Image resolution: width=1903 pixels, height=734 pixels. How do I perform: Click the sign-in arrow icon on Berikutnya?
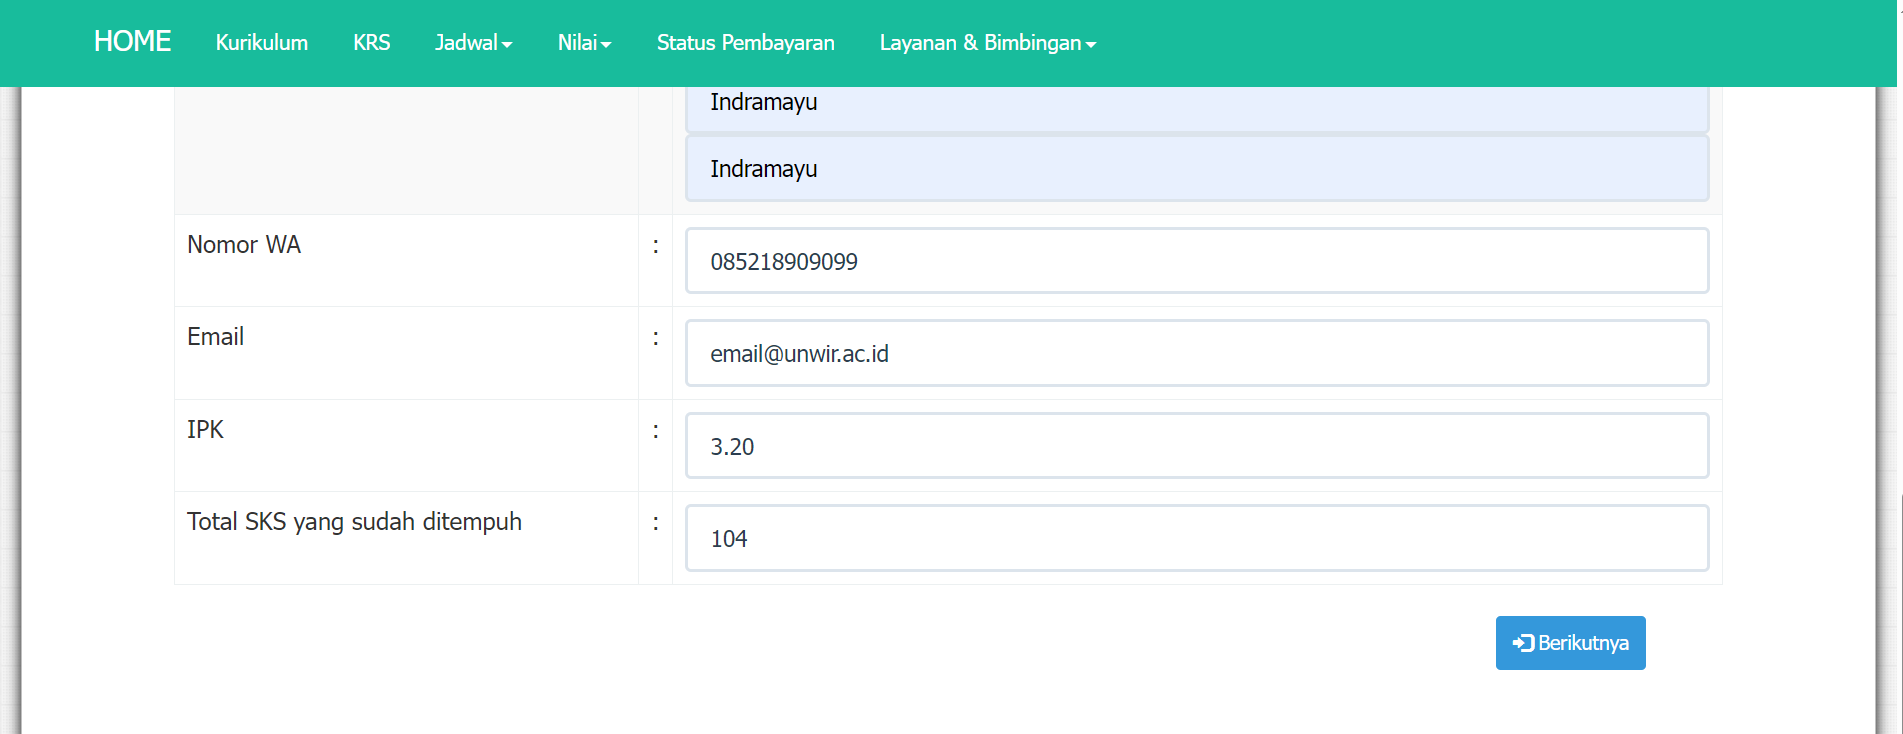1523,643
